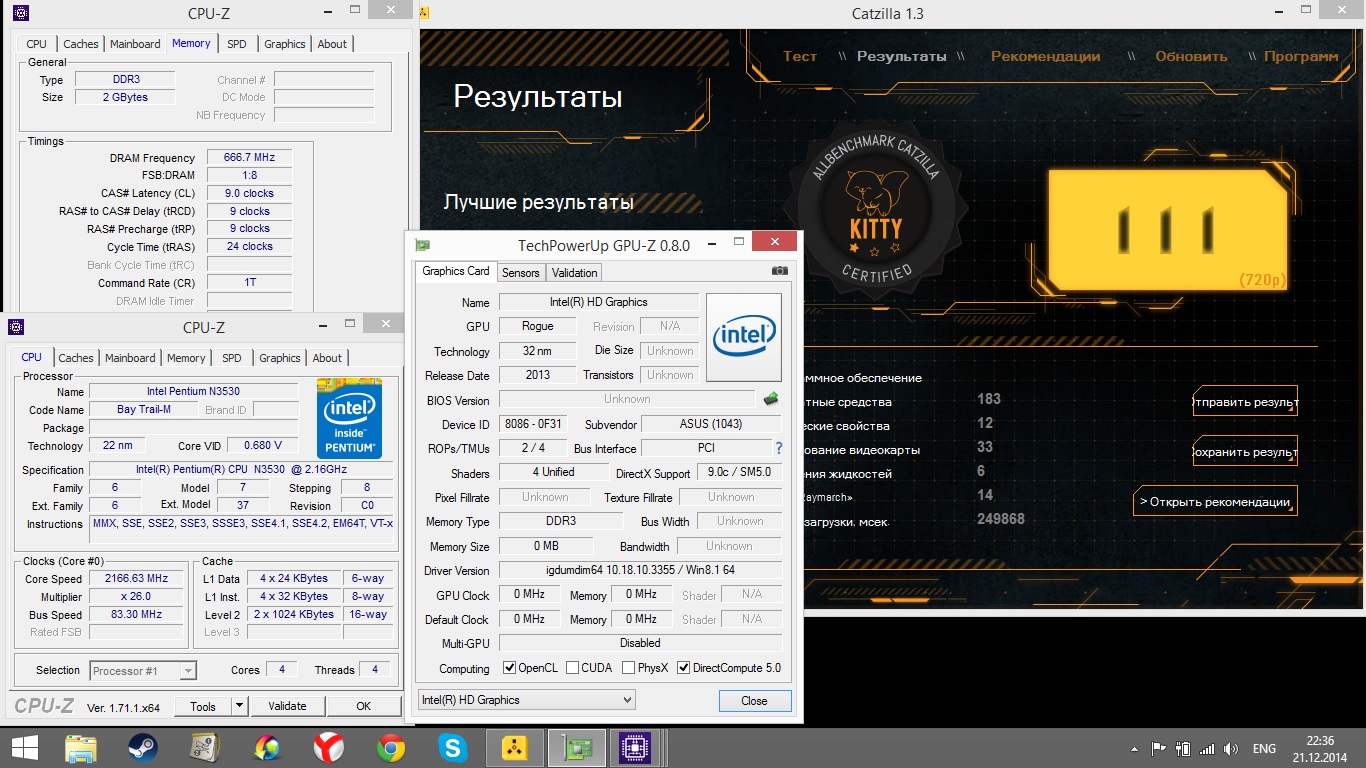
Task: Launch Steam from the taskbar
Action: [143, 747]
